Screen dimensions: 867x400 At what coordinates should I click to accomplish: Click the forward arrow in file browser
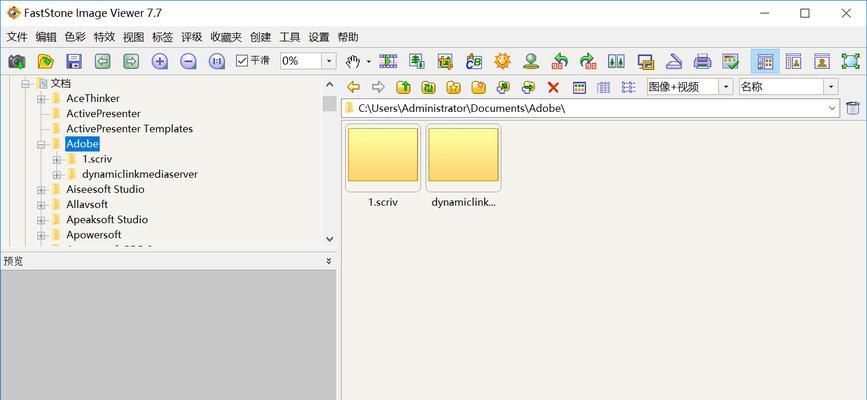(378, 87)
